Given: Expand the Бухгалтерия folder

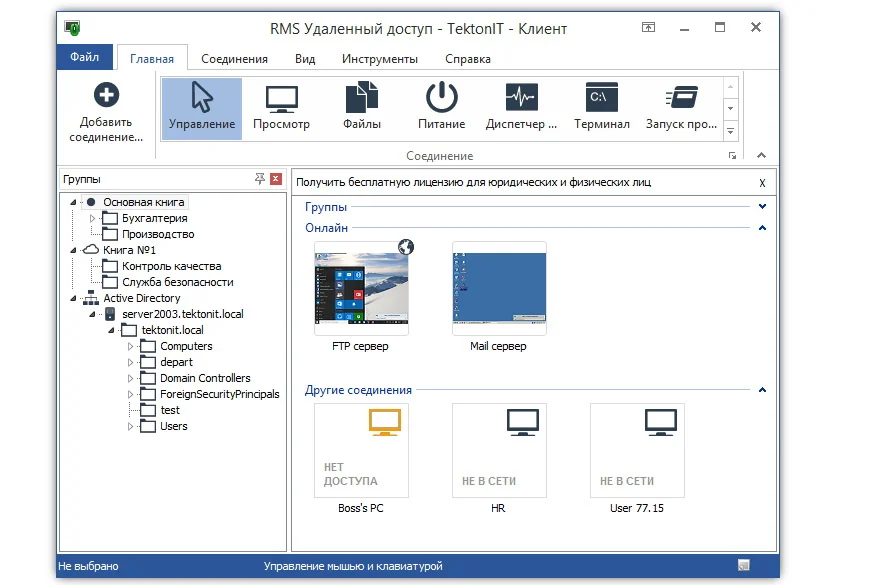Looking at the screenshot, I should pos(92,218).
